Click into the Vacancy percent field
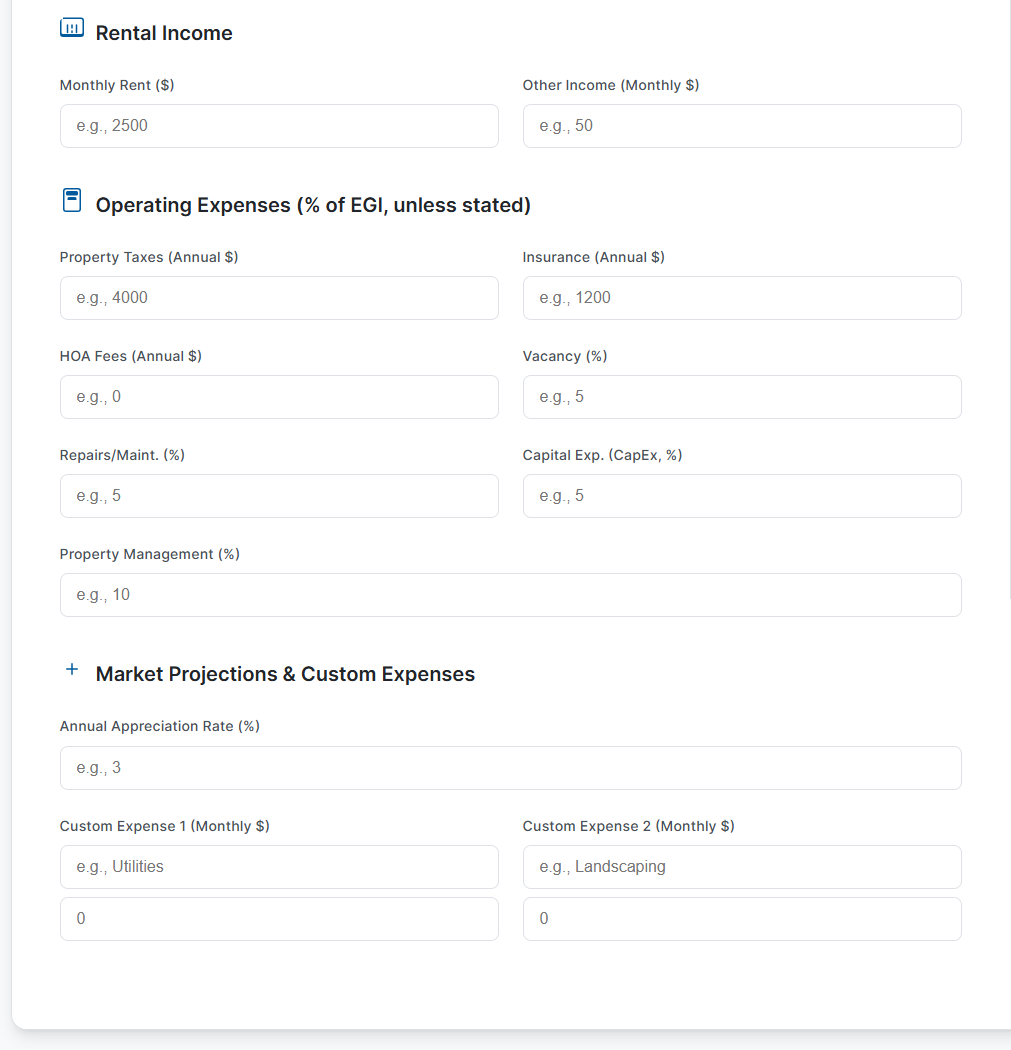The width and height of the screenshot is (1011, 1050). pos(742,397)
